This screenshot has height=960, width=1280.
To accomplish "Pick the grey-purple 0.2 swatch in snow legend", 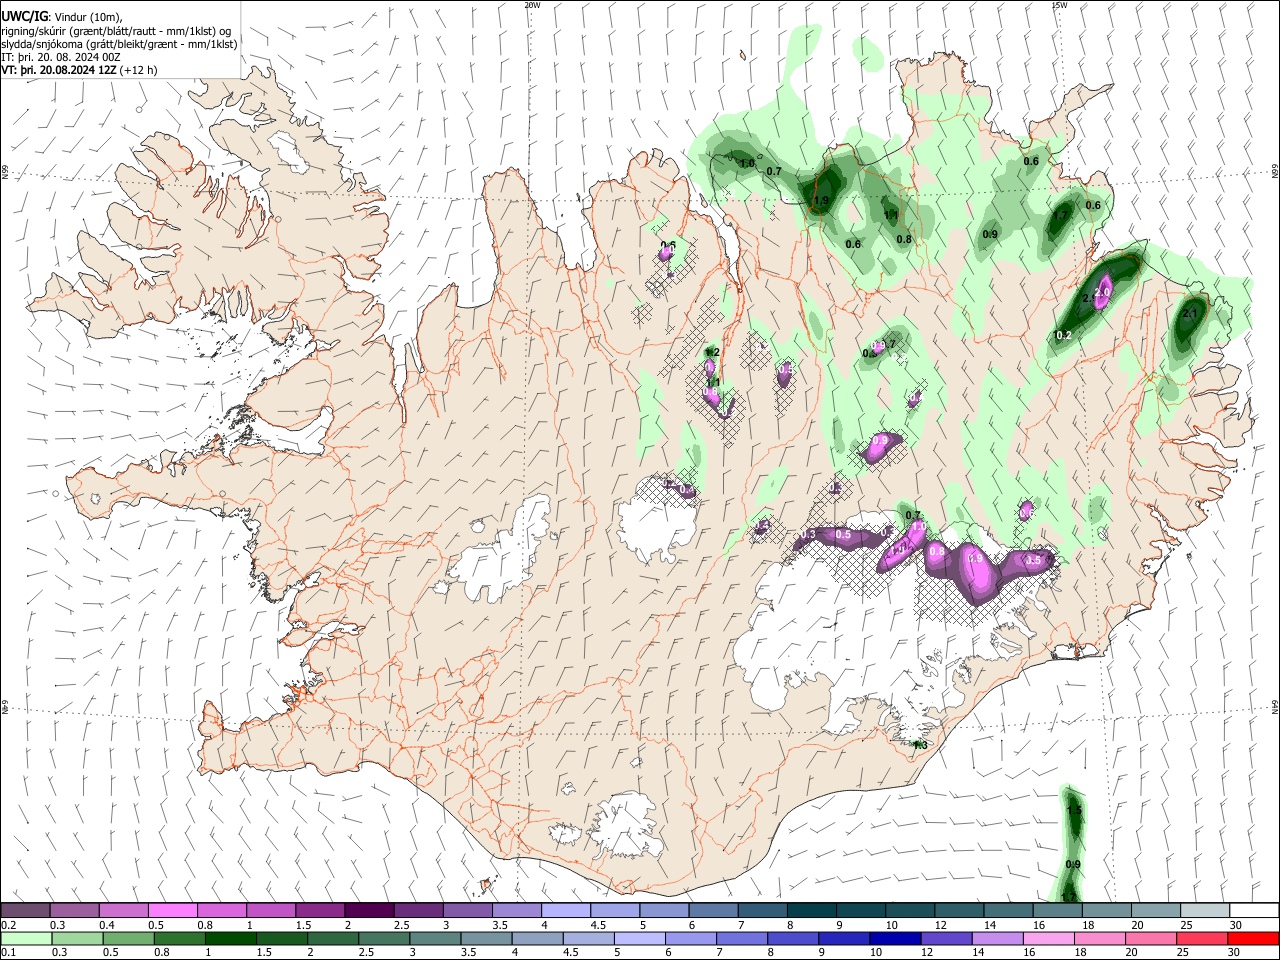I will point(25,911).
